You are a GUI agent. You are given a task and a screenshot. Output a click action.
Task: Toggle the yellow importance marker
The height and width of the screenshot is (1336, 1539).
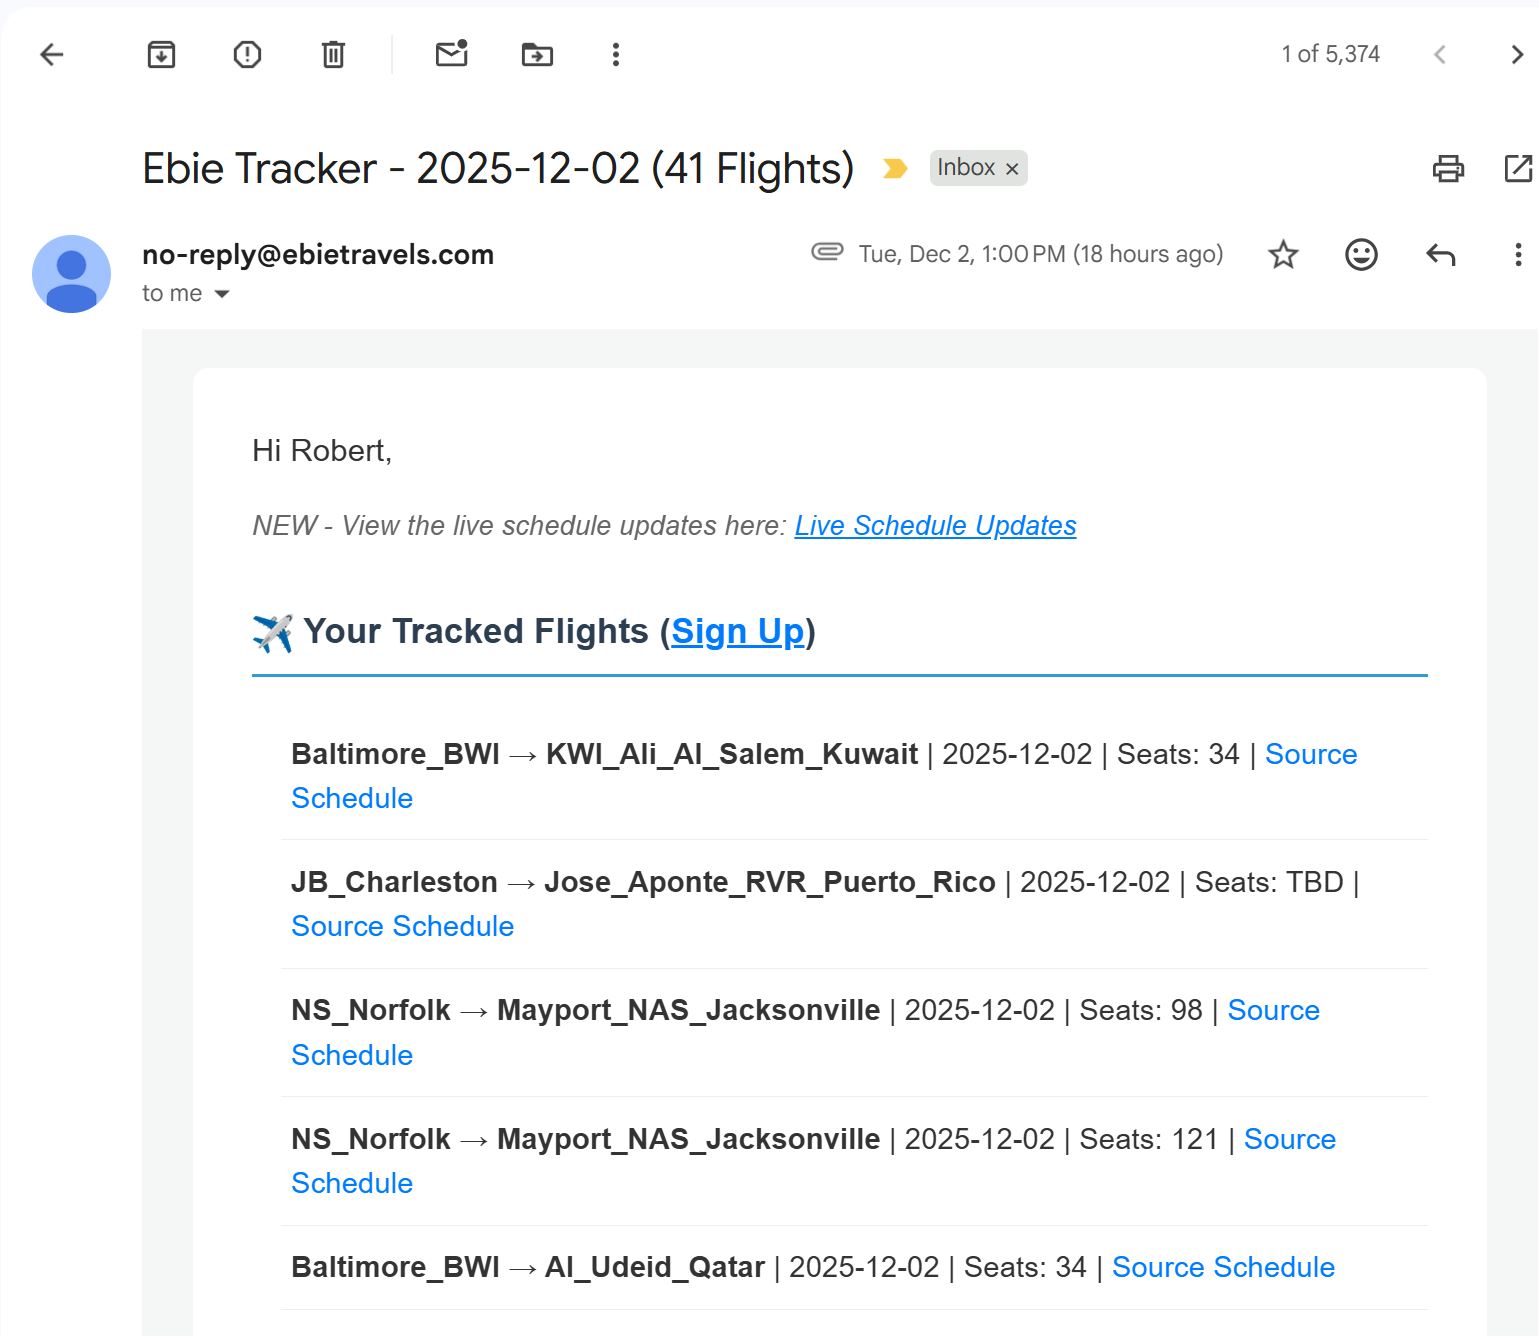coord(895,168)
